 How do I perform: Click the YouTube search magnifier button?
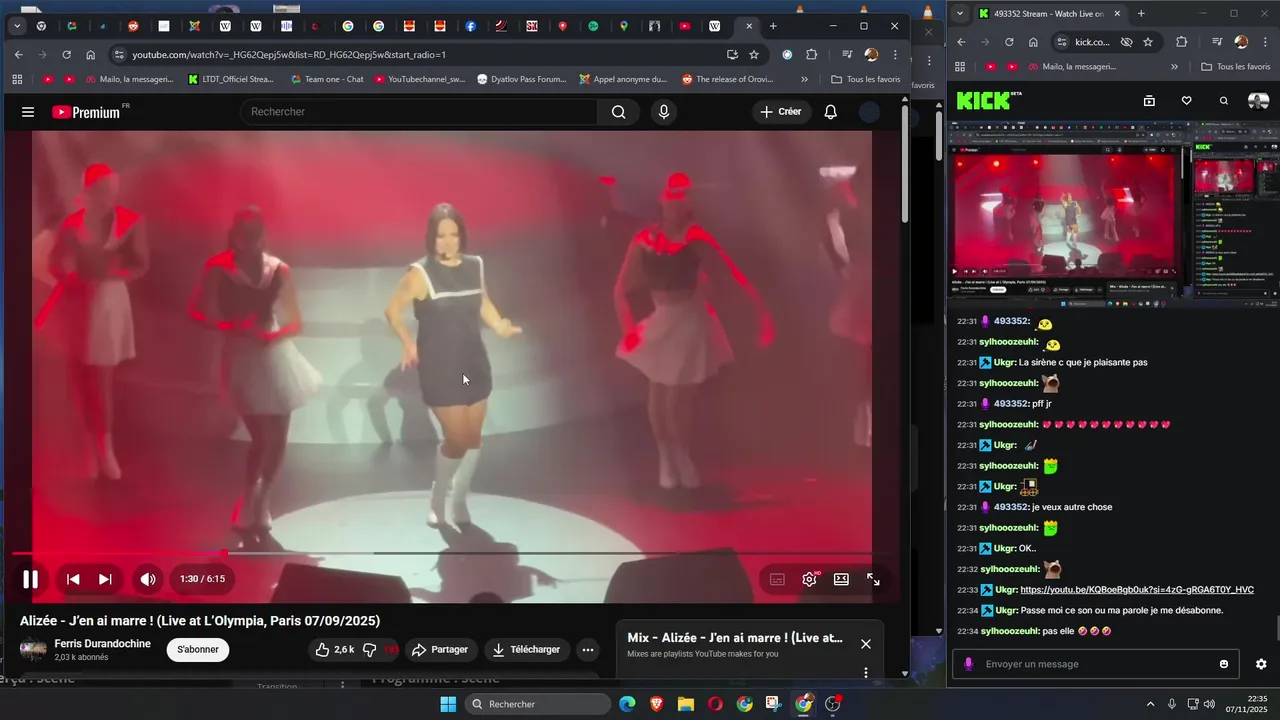pyautogui.click(x=619, y=112)
